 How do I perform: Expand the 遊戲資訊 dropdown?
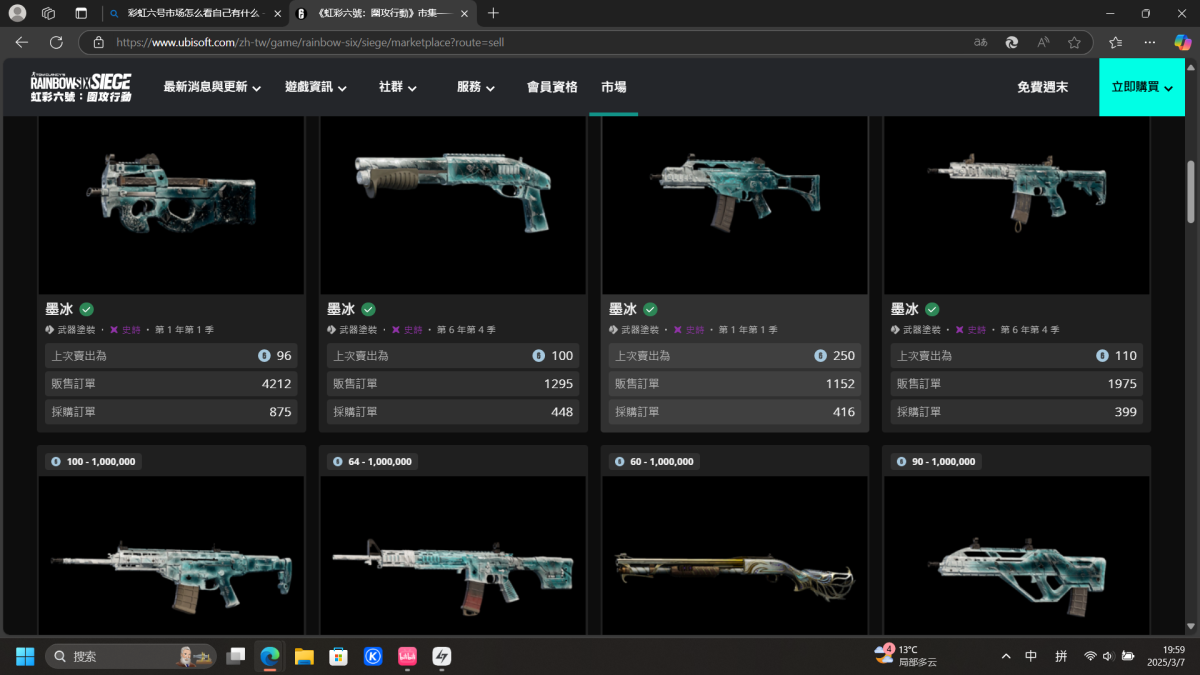tap(316, 87)
